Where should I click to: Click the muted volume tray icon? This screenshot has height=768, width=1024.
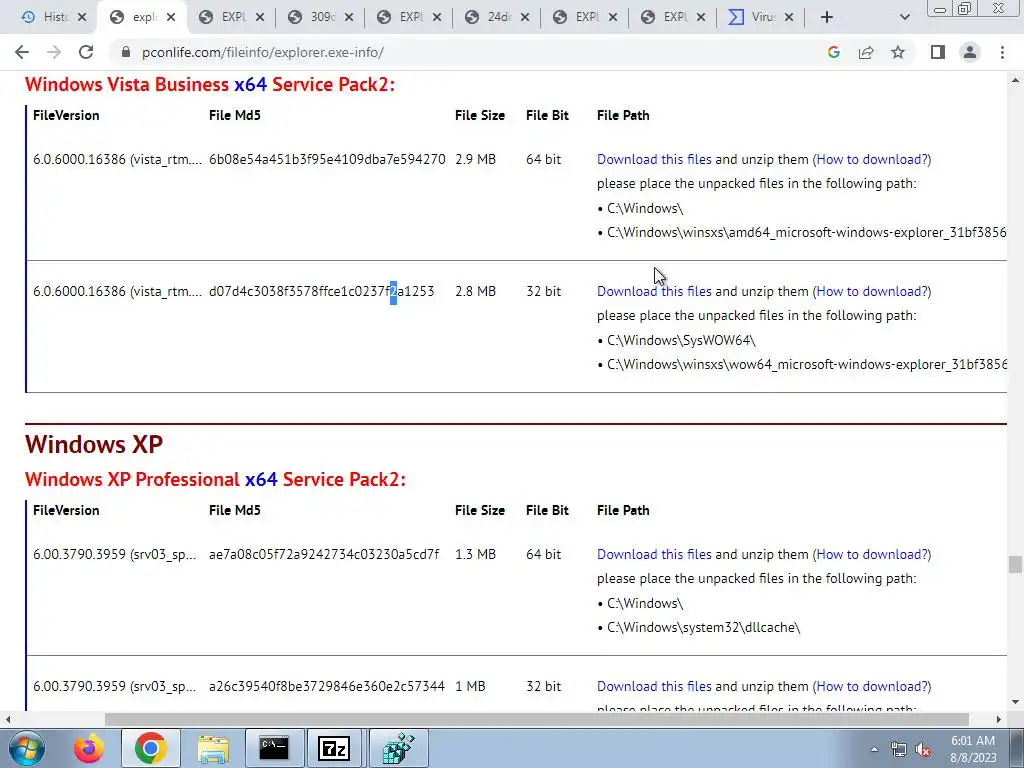pyautogui.click(x=923, y=749)
